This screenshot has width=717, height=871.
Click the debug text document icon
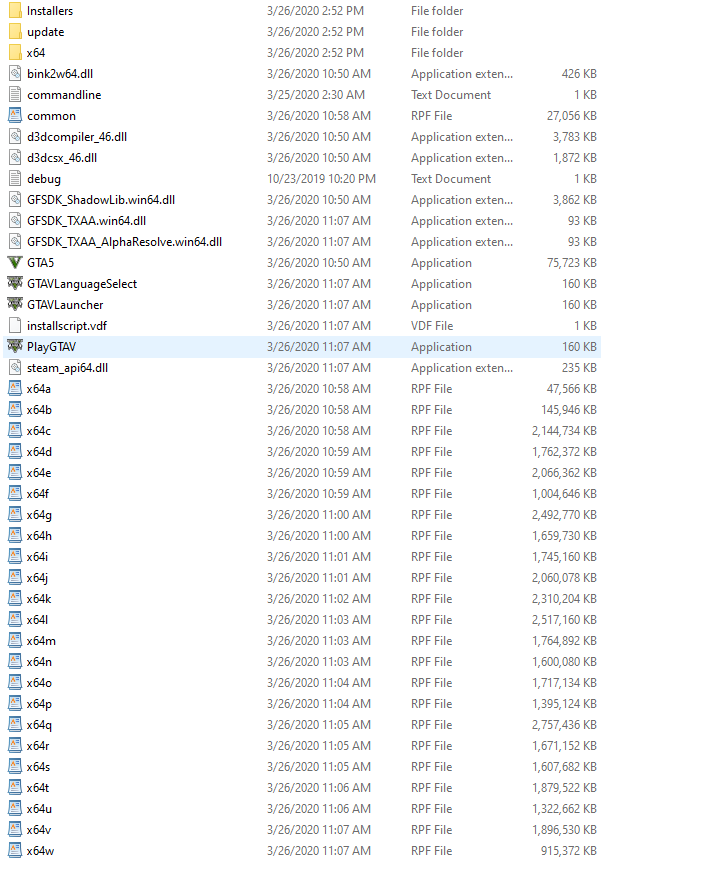(x=16, y=179)
